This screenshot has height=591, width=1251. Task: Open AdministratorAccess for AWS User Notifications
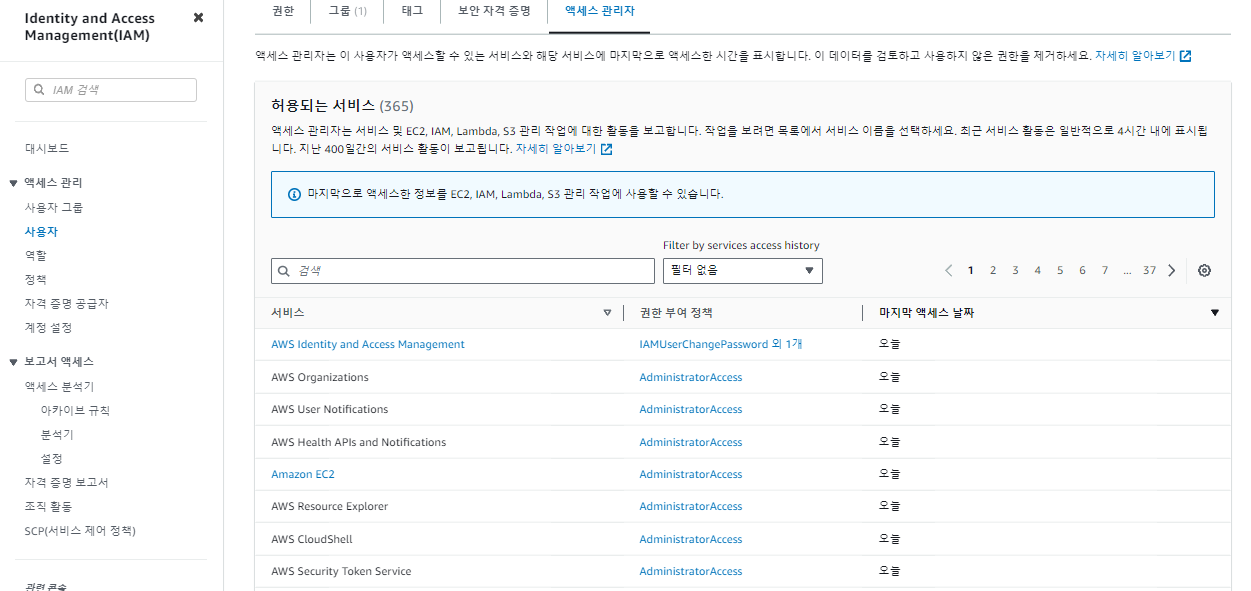pos(691,409)
